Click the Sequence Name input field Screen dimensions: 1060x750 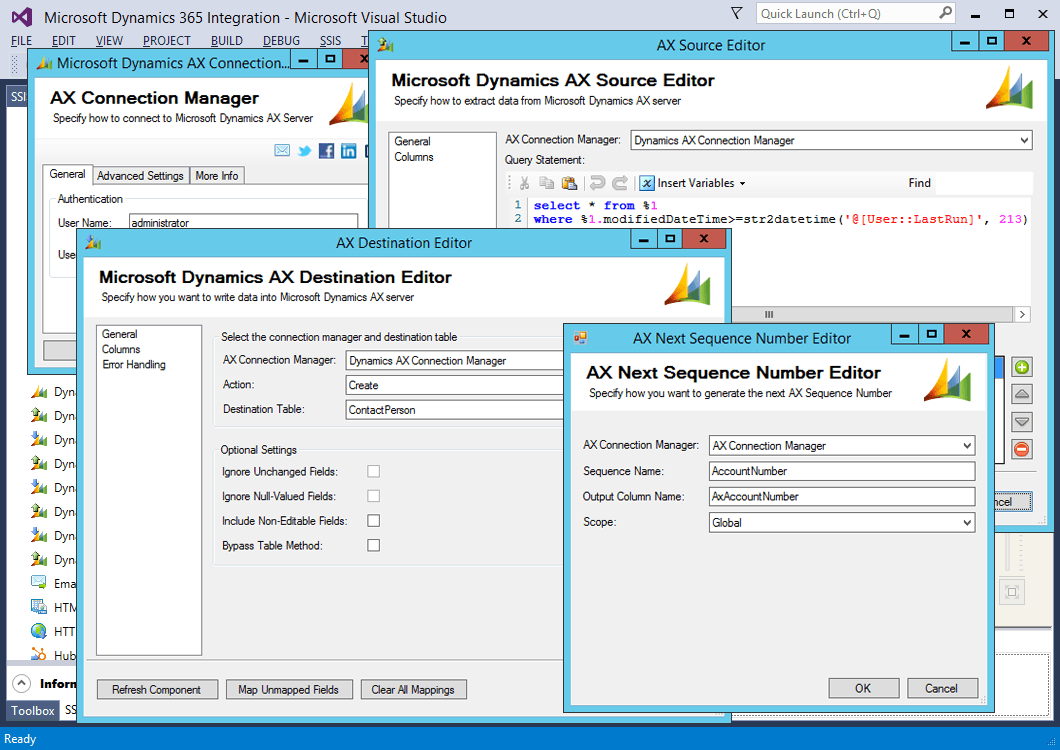click(x=842, y=471)
